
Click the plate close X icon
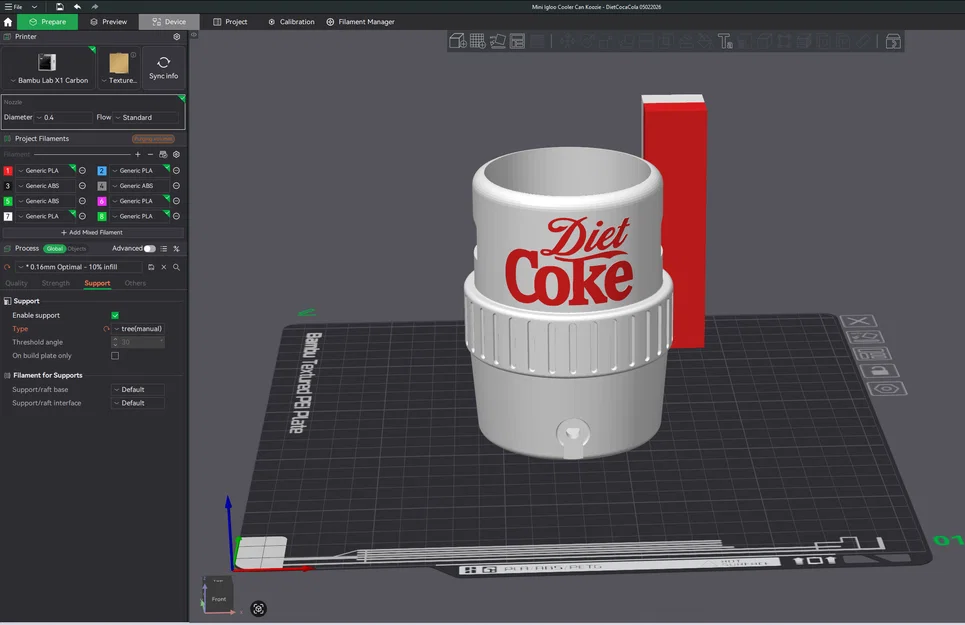pos(858,321)
